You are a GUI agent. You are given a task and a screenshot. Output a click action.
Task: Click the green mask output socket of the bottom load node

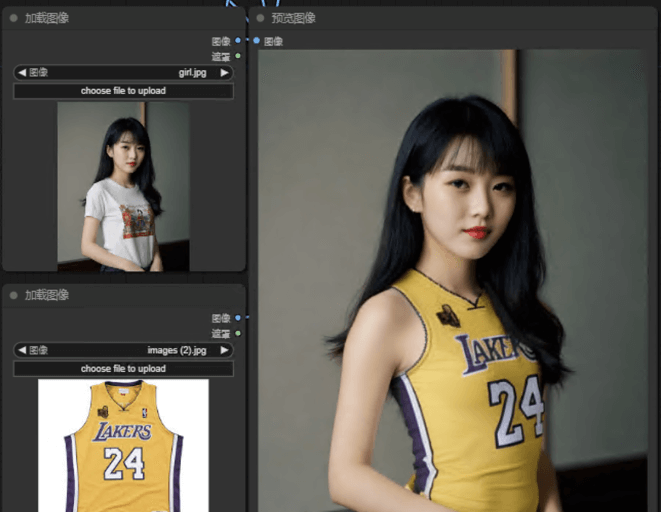click(238, 333)
